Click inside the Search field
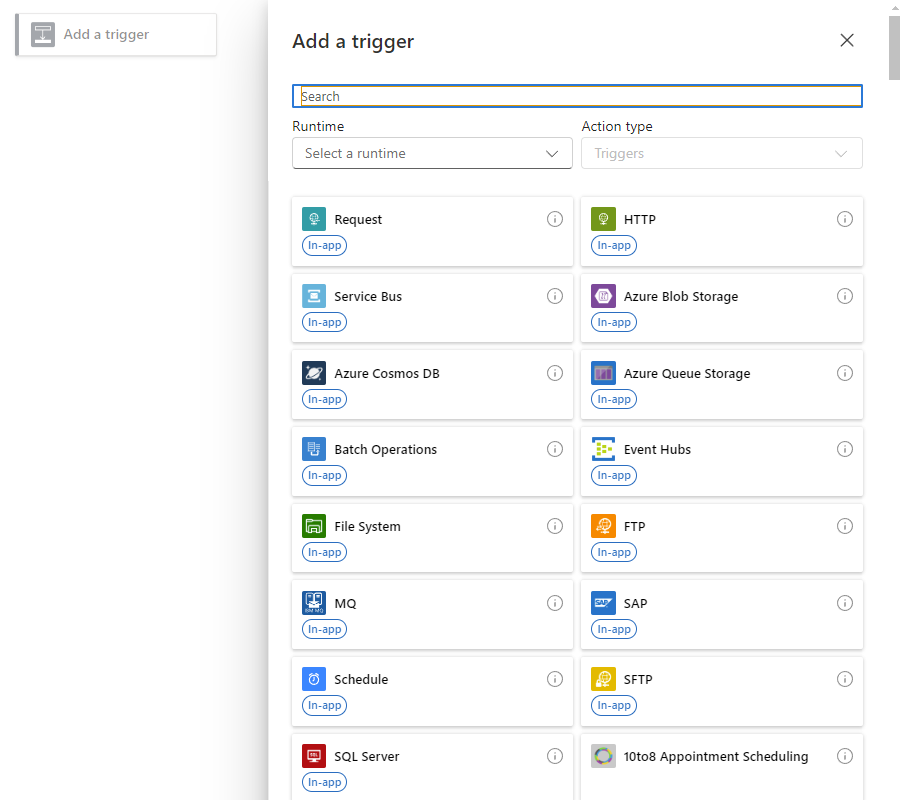This screenshot has width=900, height=800. pos(577,96)
